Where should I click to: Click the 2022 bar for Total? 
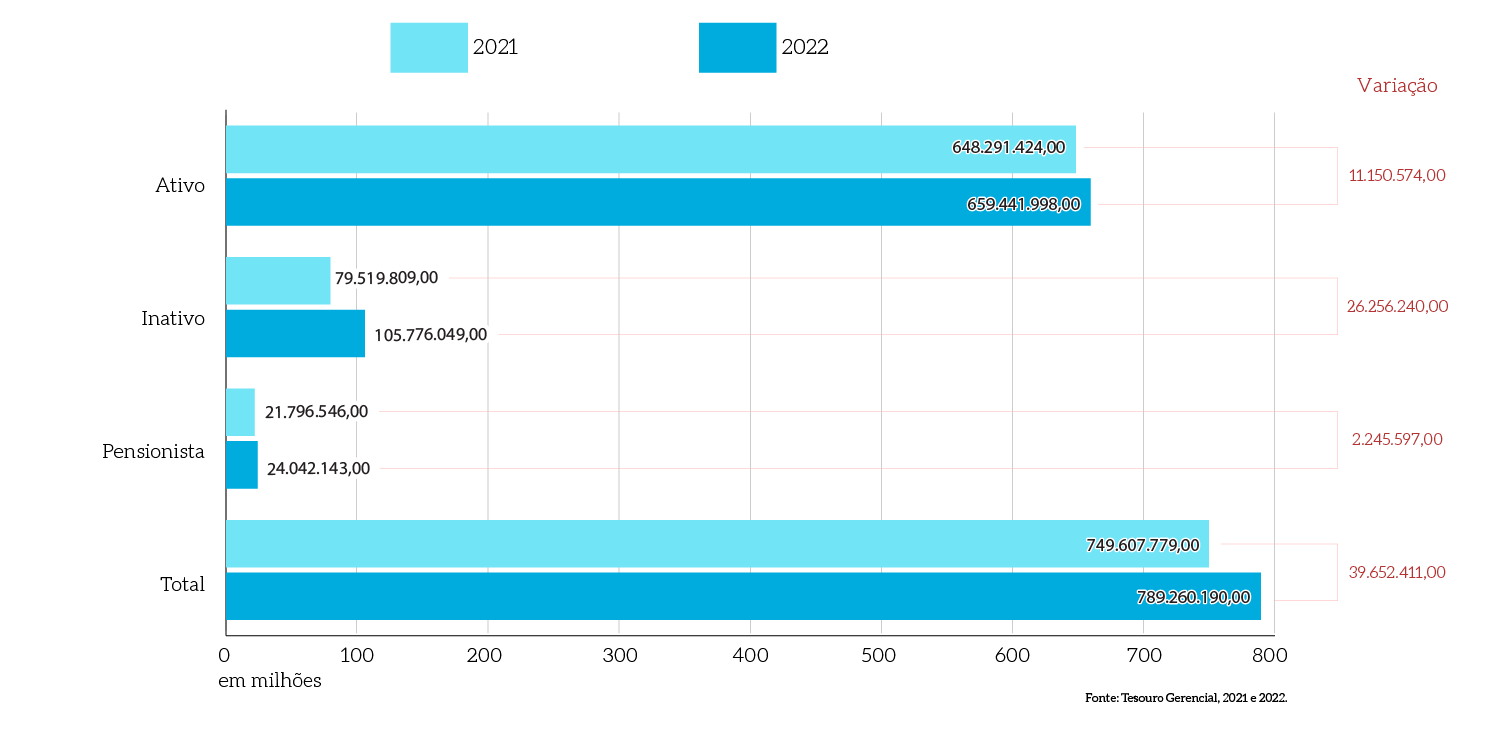click(700, 597)
